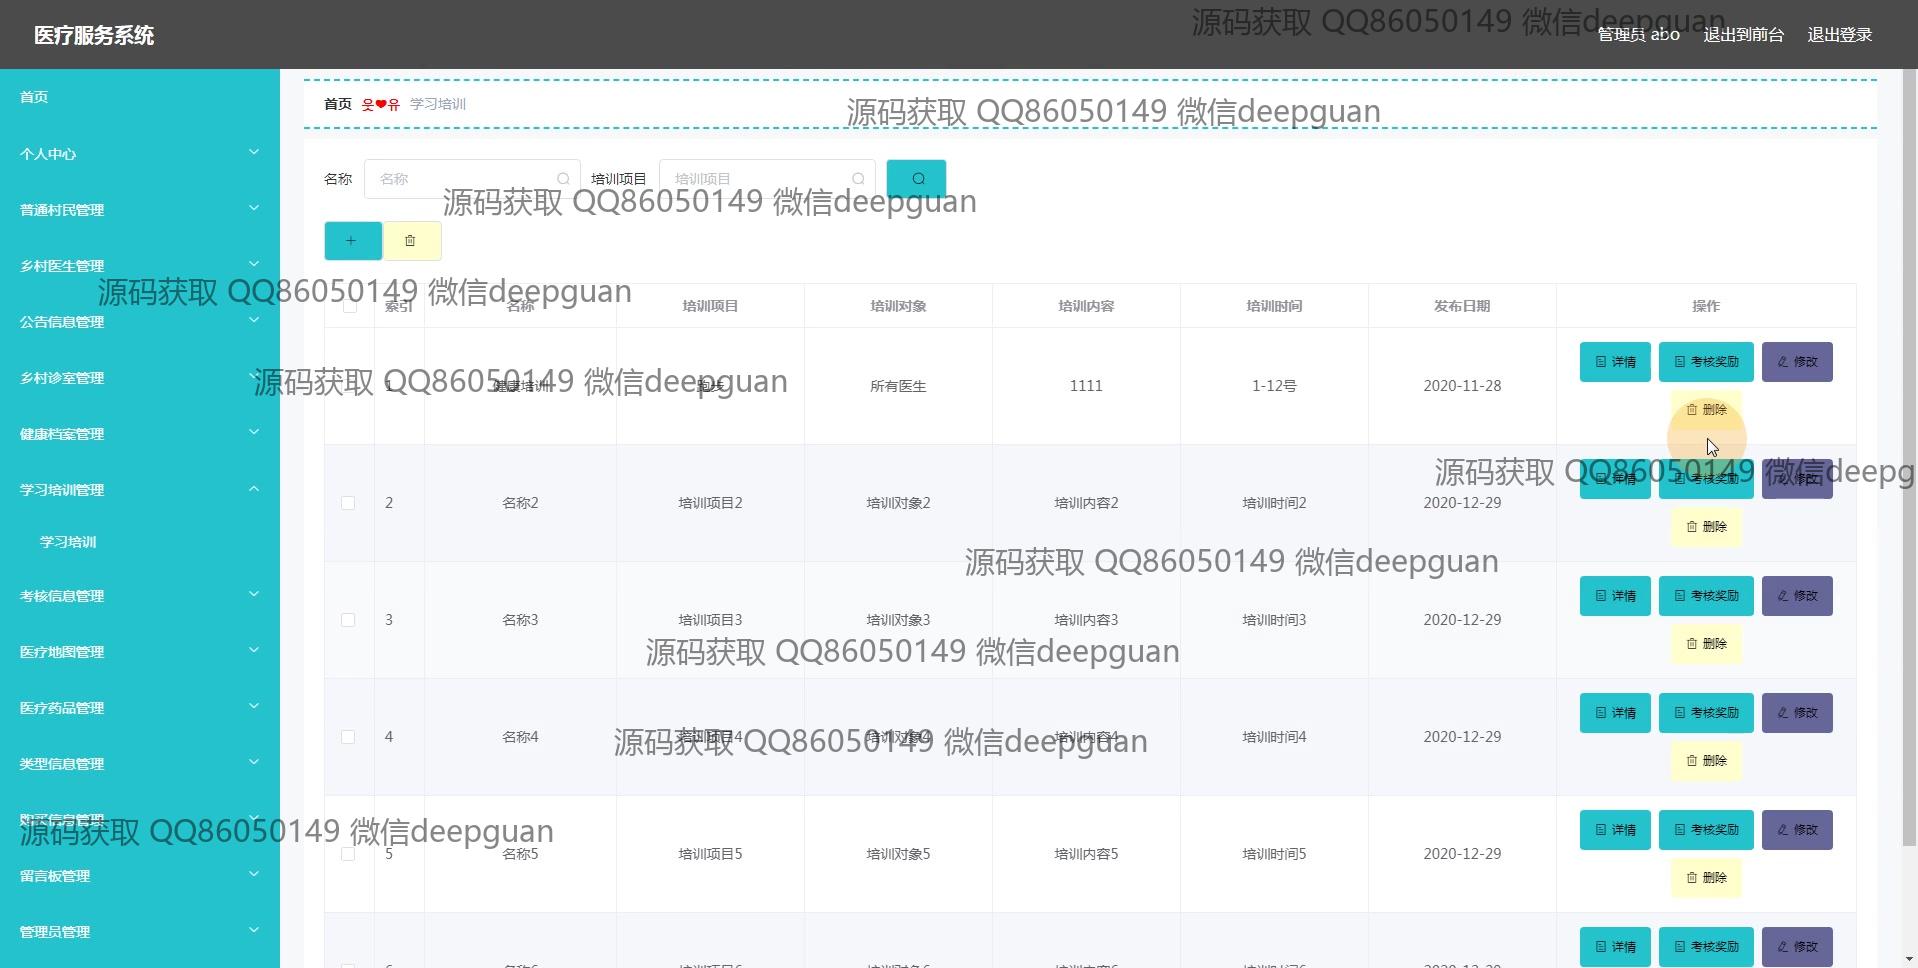Image resolution: width=1918 pixels, height=968 pixels.
Task: Expand the 个人中心 sidebar menu
Action: (140, 153)
